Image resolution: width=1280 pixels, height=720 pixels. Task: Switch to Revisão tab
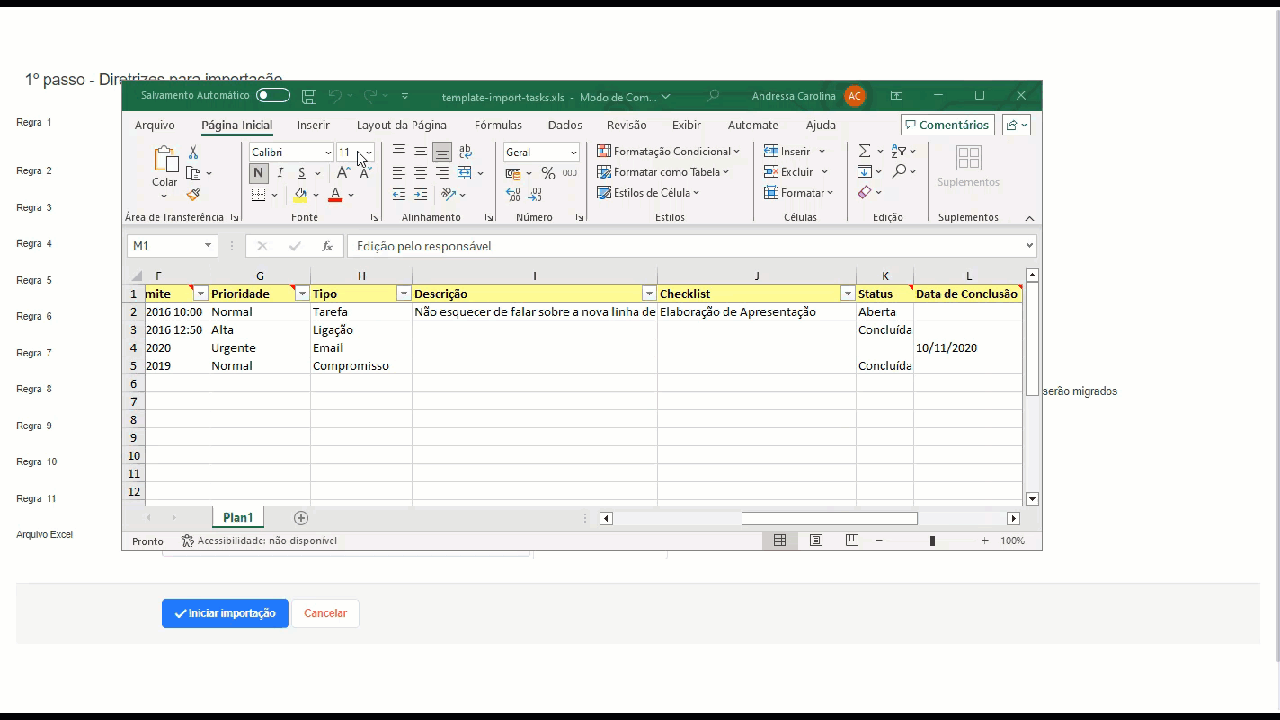pyautogui.click(x=626, y=125)
